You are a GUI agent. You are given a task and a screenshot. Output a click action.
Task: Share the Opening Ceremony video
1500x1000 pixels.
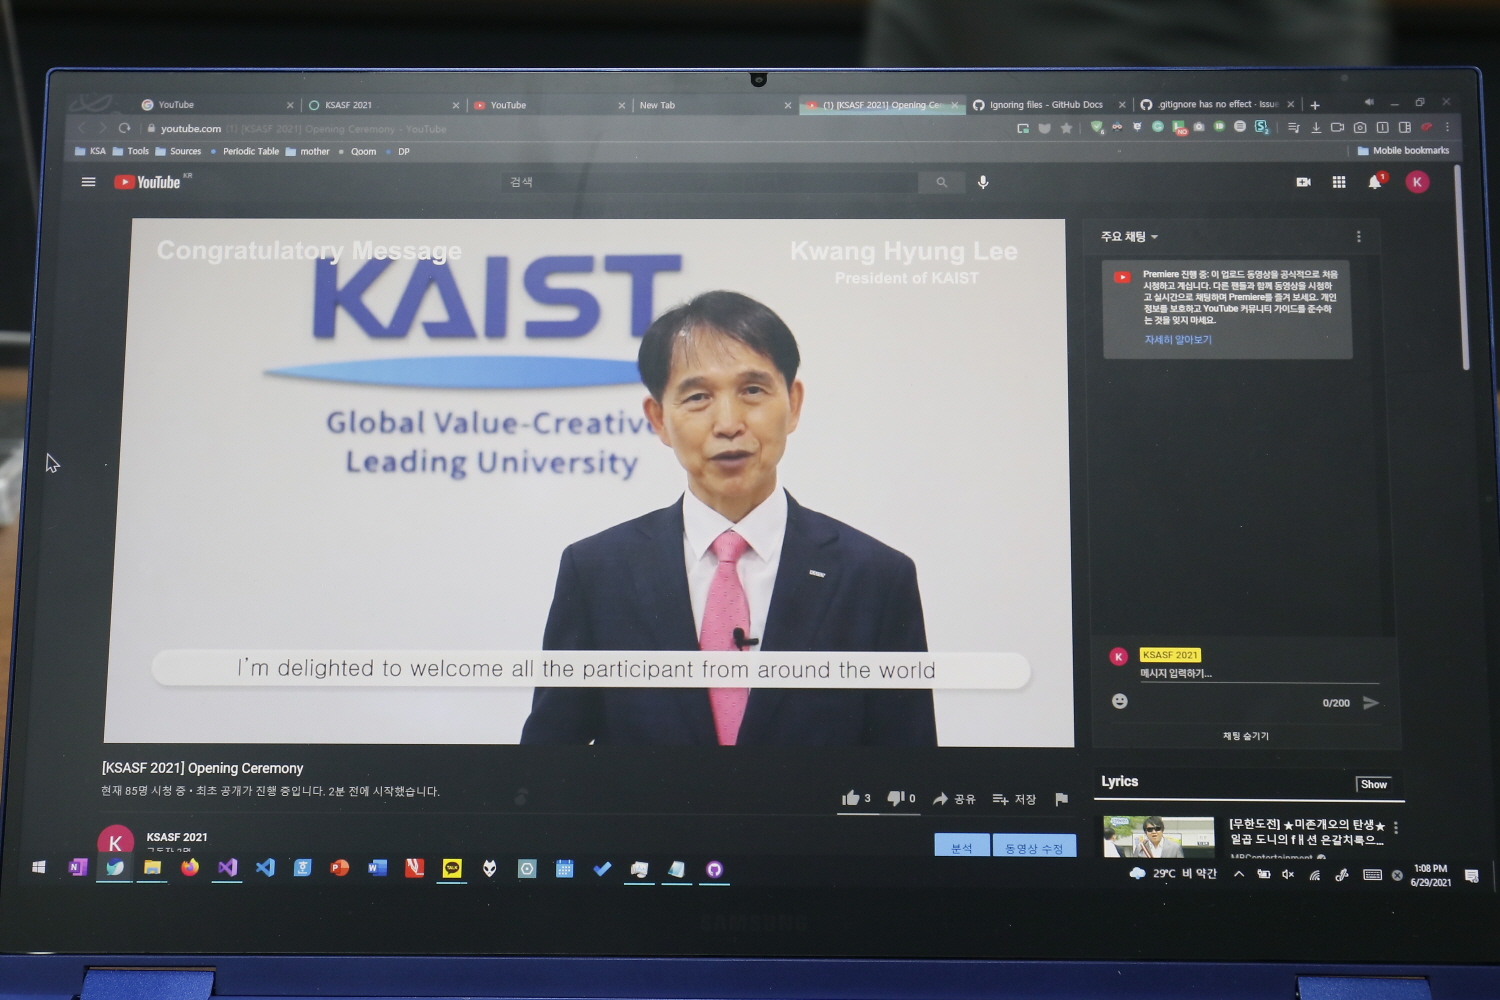click(x=954, y=799)
